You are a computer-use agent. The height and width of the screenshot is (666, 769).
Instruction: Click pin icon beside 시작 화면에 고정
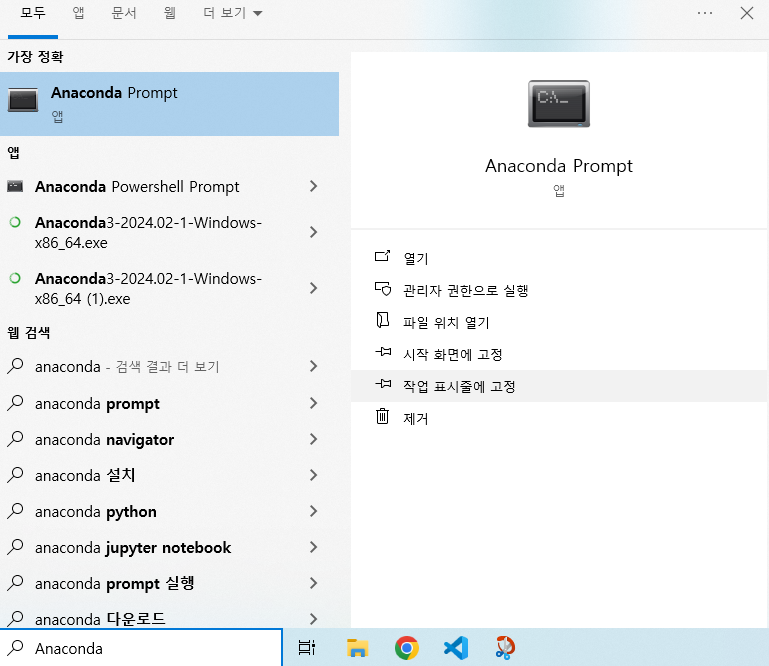(x=383, y=352)
